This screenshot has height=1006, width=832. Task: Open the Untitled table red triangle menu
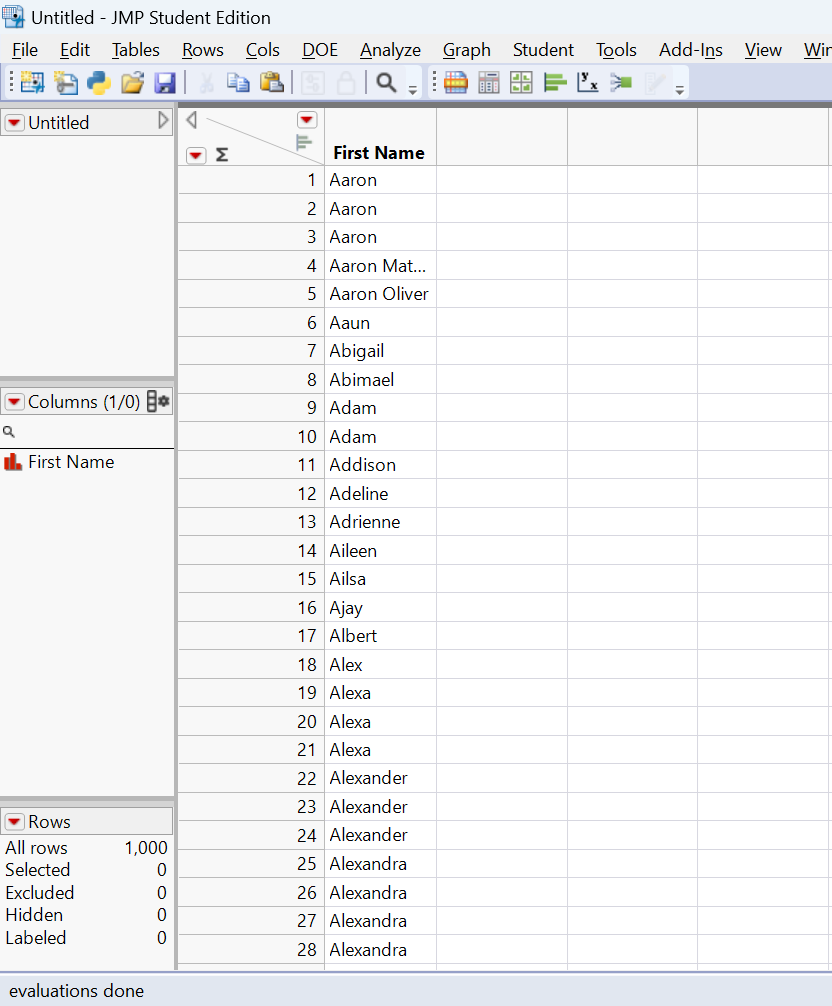(15, 123)
